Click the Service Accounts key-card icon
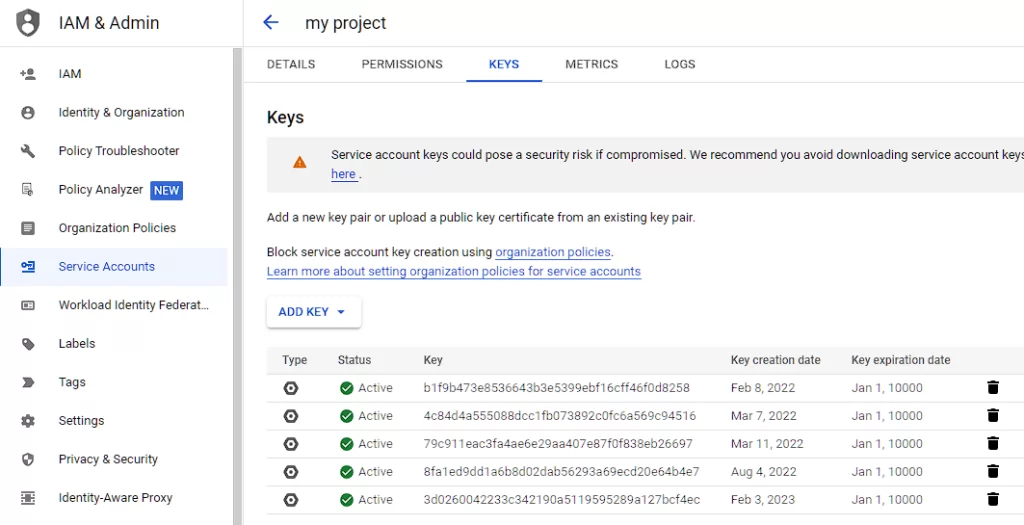1024x525 pixels. point(27,266)
